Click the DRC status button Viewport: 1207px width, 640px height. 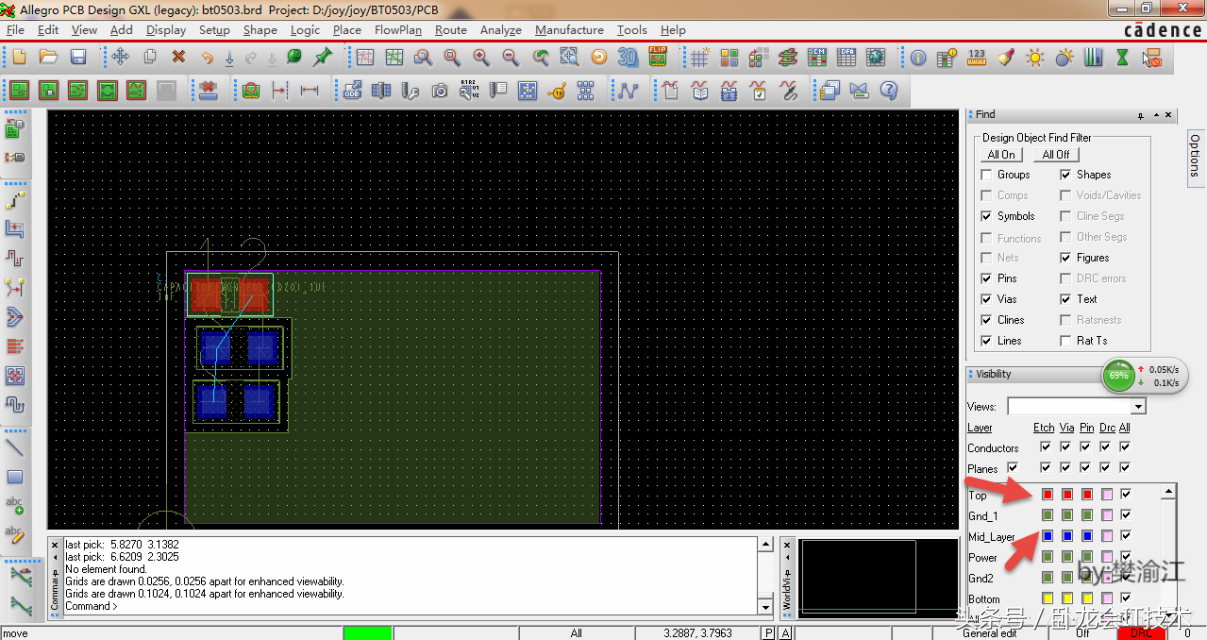(1141, 633)
